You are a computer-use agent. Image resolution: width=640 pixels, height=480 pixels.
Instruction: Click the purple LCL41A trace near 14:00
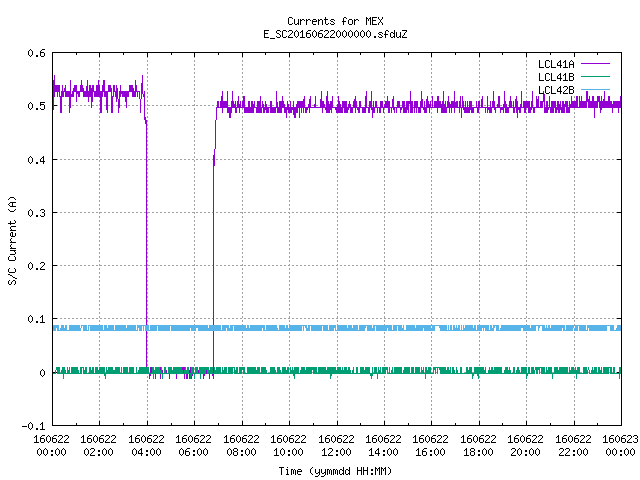pos(384,106)
